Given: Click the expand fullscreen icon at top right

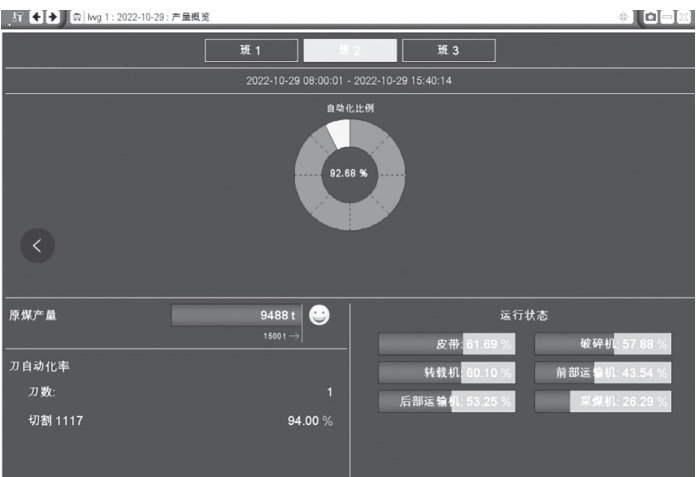Looking at the screenshot, I should tap(682, 17).
